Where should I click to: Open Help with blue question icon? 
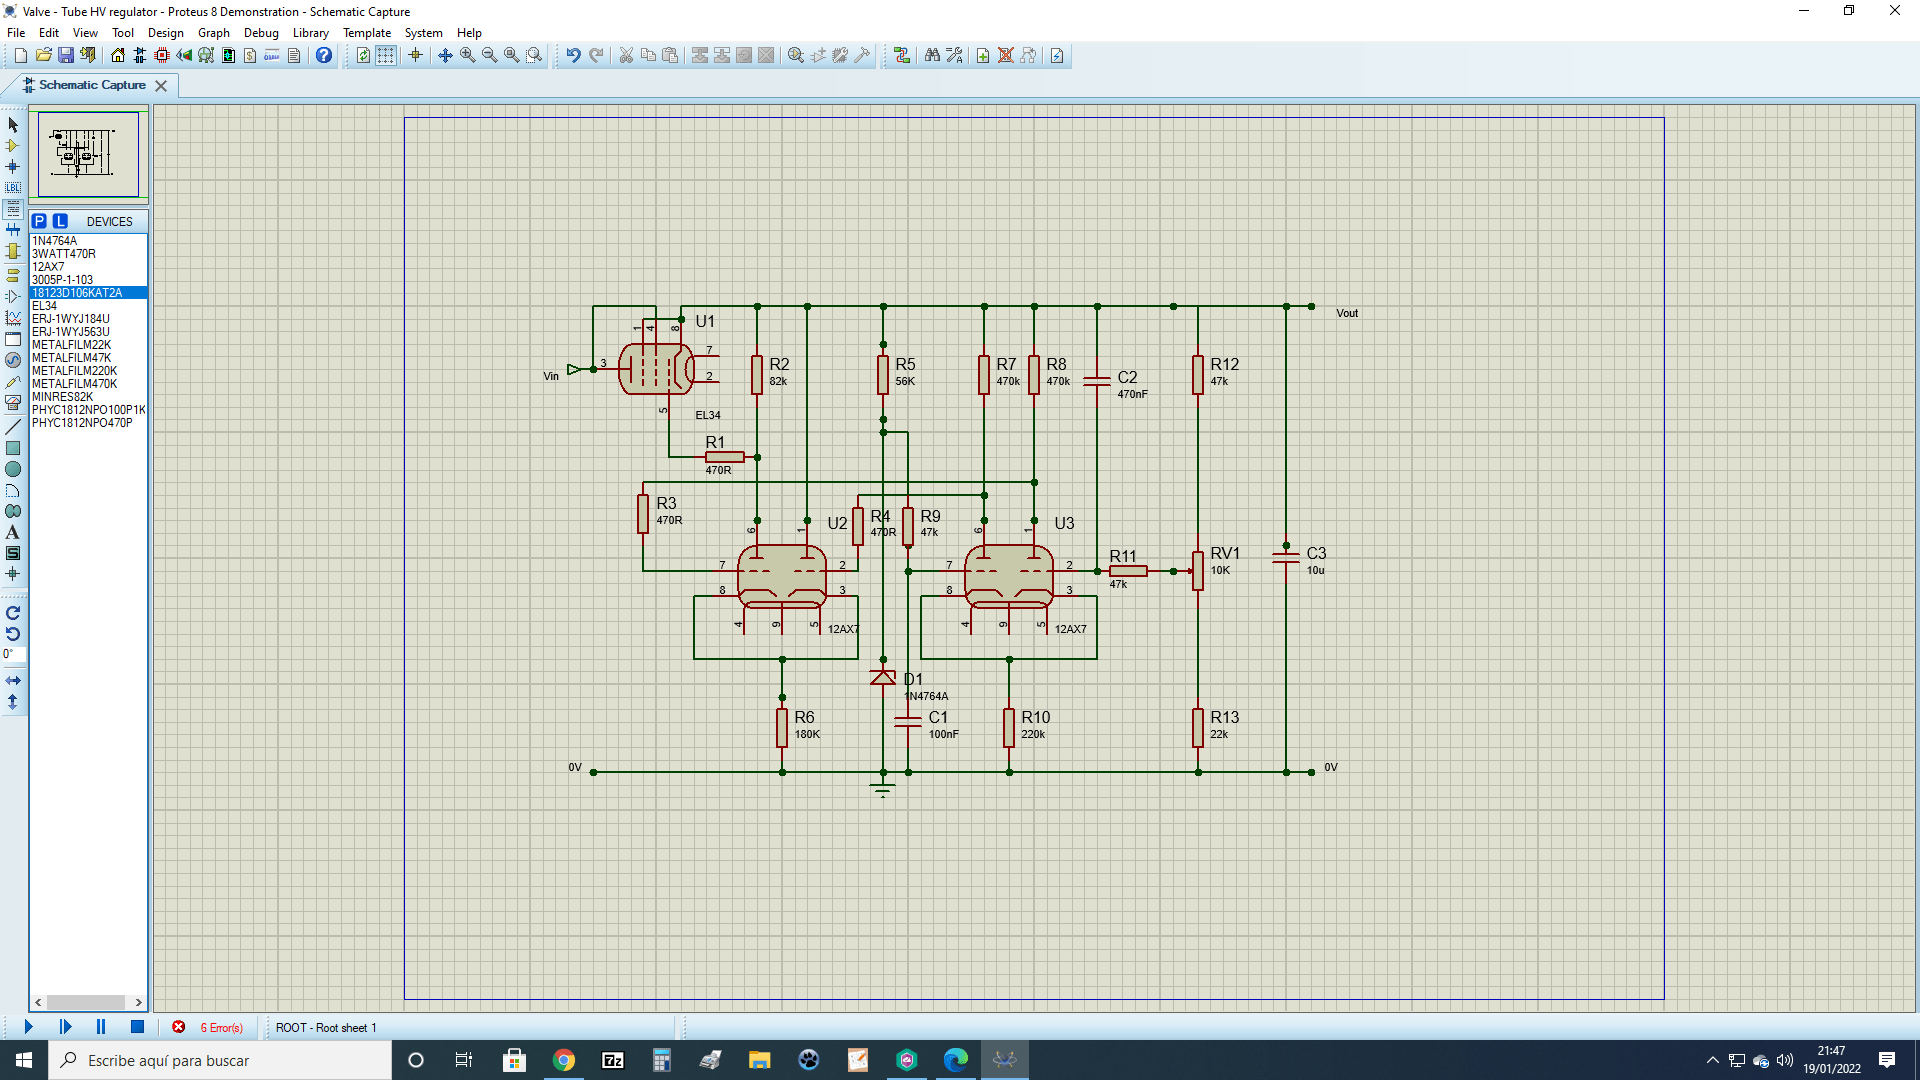[324, 55]
